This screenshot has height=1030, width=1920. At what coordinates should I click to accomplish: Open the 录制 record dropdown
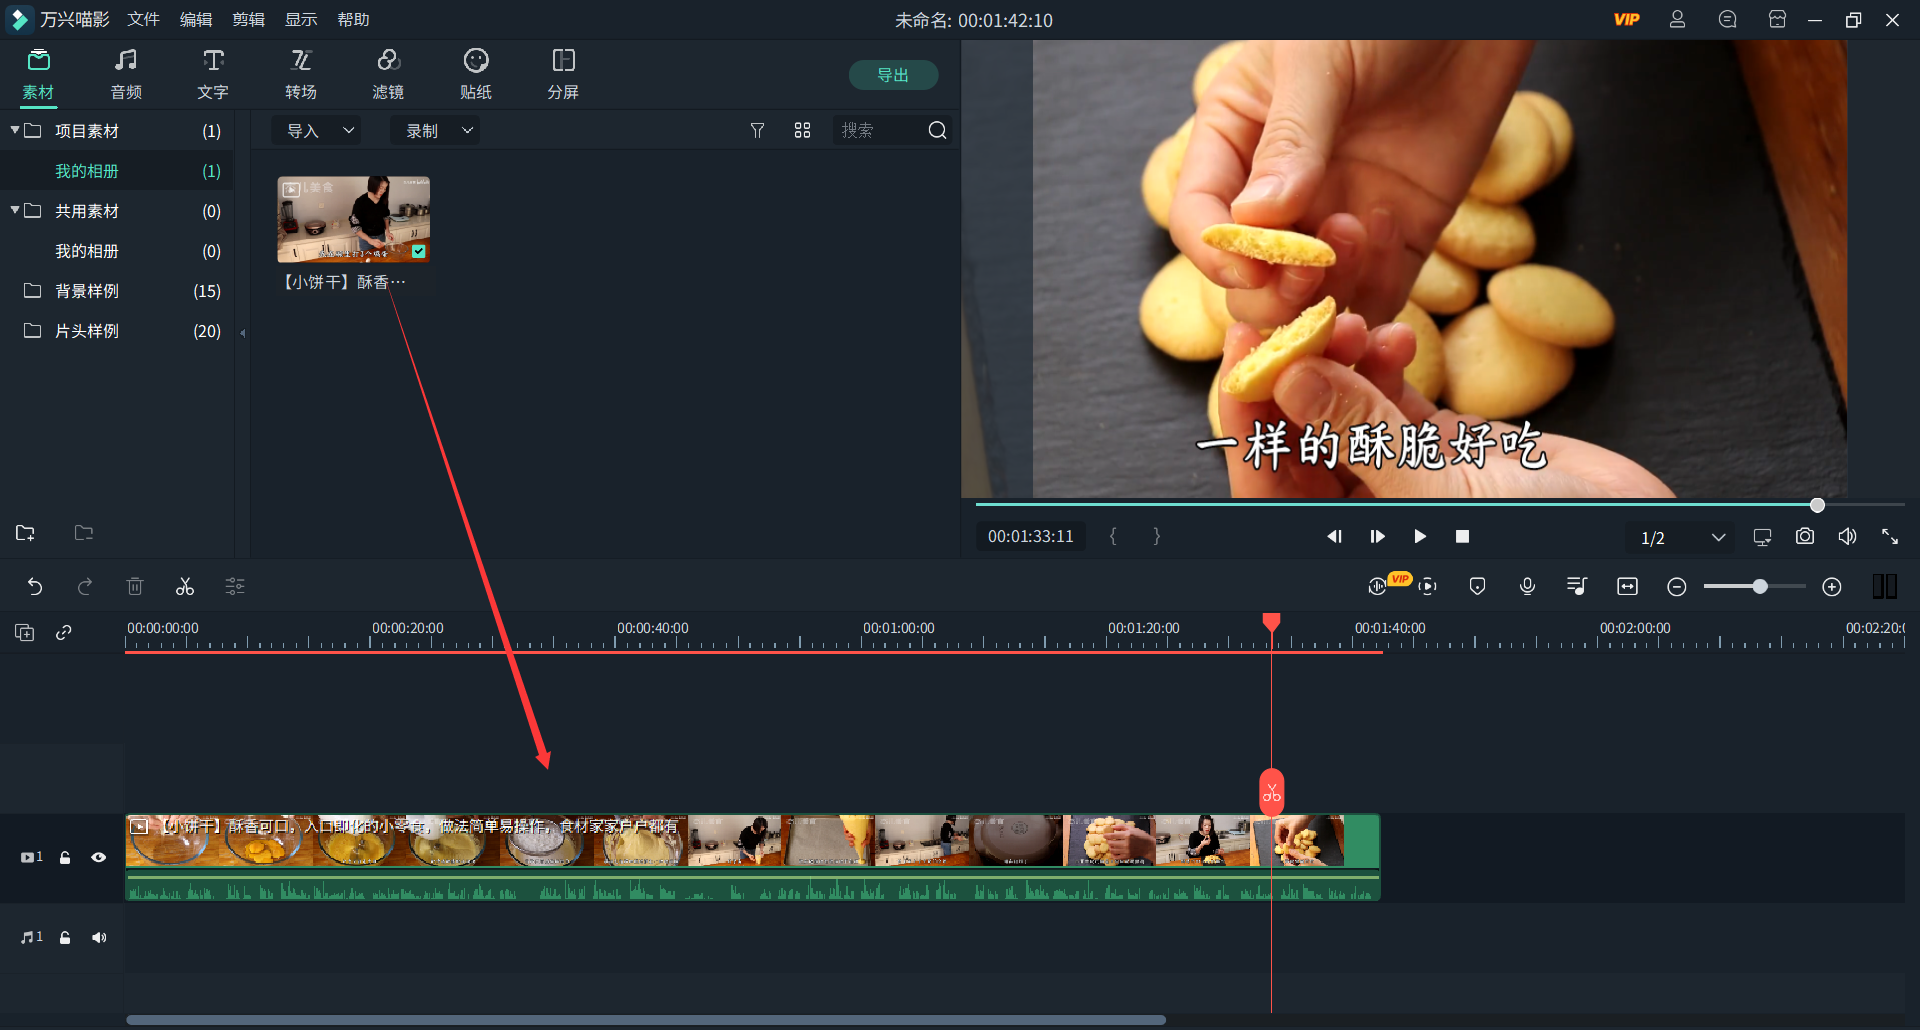(438, 131)
